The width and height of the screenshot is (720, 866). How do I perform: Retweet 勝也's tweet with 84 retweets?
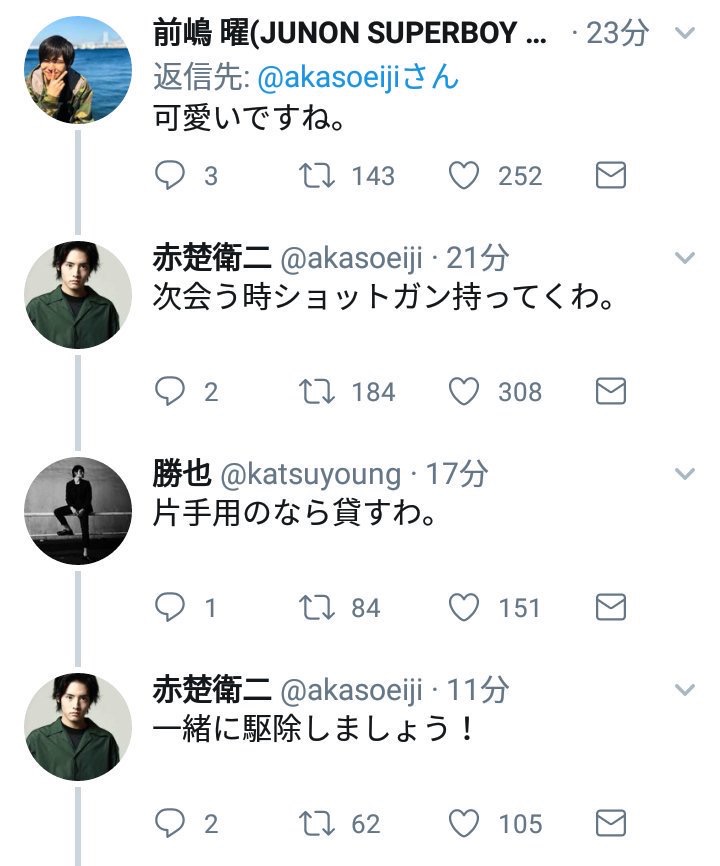coord(316,607)
